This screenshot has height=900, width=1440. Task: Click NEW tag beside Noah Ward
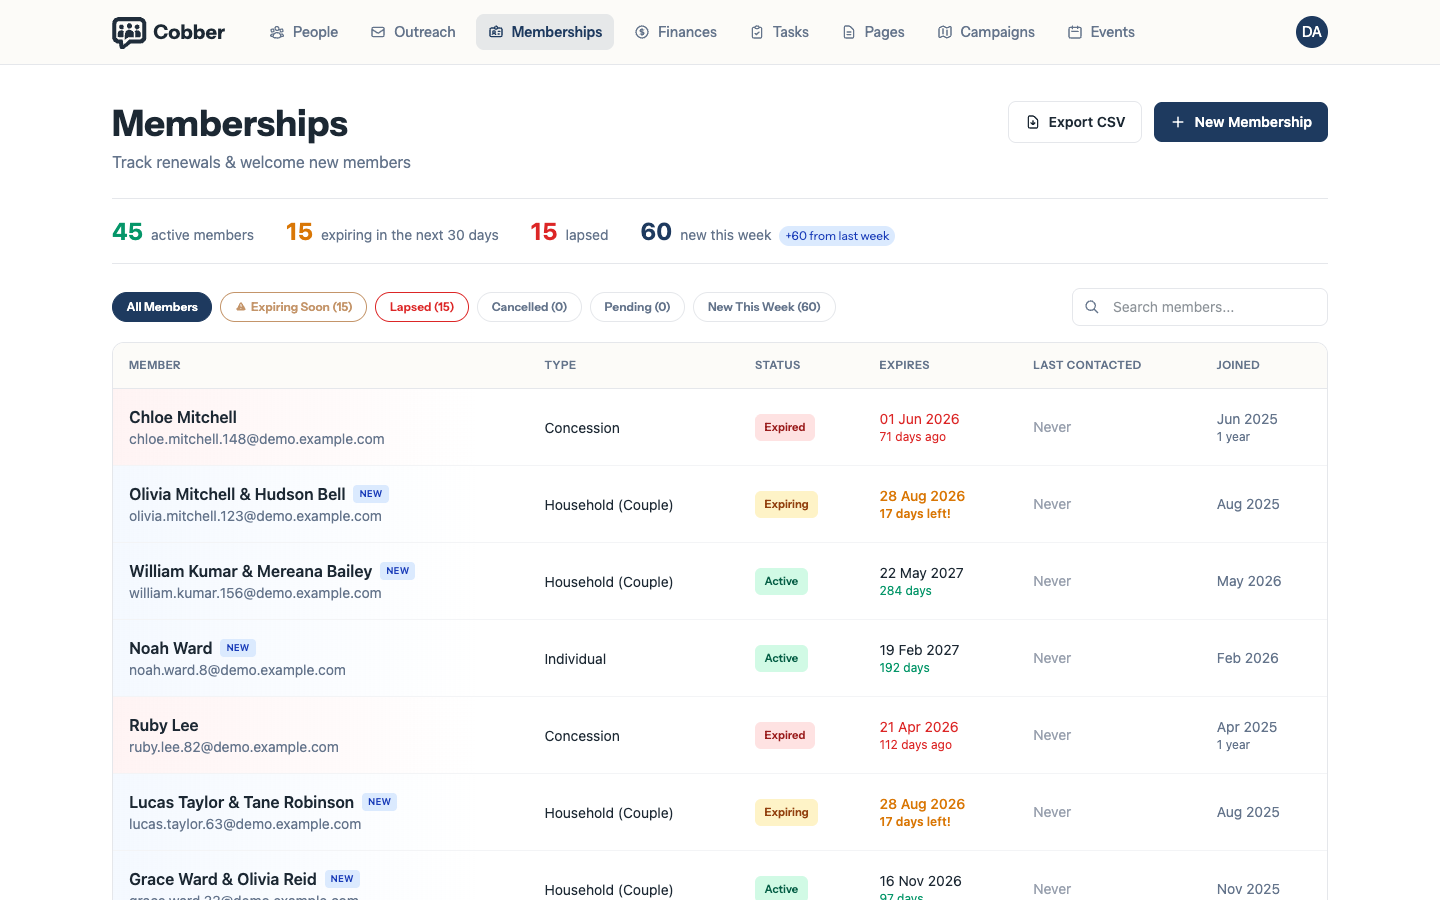click(238, 648)
